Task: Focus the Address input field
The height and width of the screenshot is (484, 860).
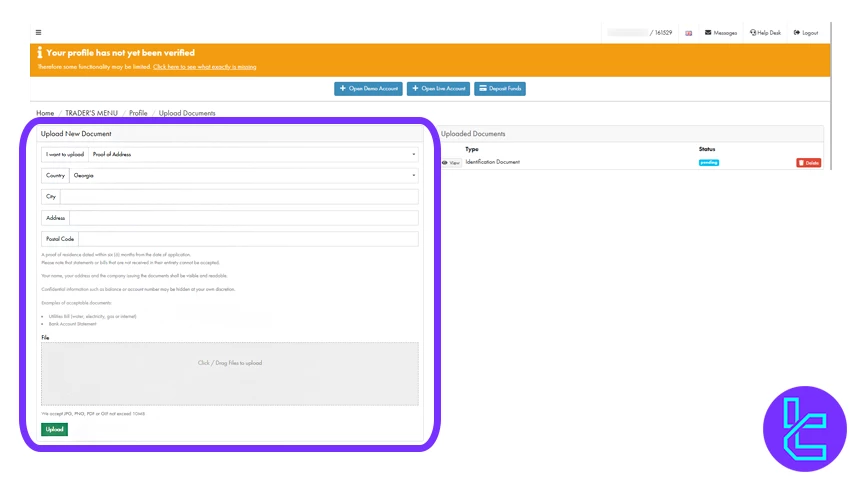Action: coord(244,218)
